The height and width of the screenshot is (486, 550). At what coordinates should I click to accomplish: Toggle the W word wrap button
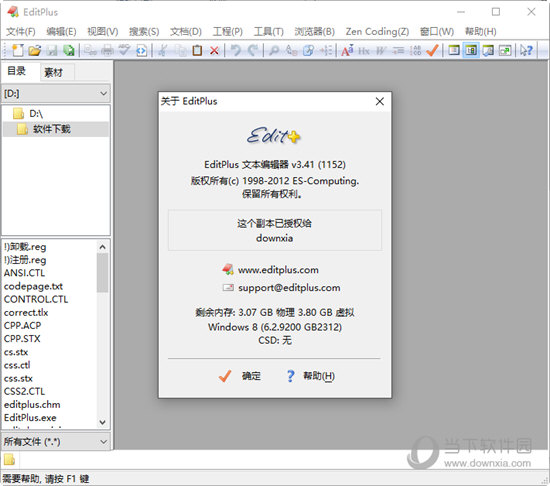click(x=381, y=50)
